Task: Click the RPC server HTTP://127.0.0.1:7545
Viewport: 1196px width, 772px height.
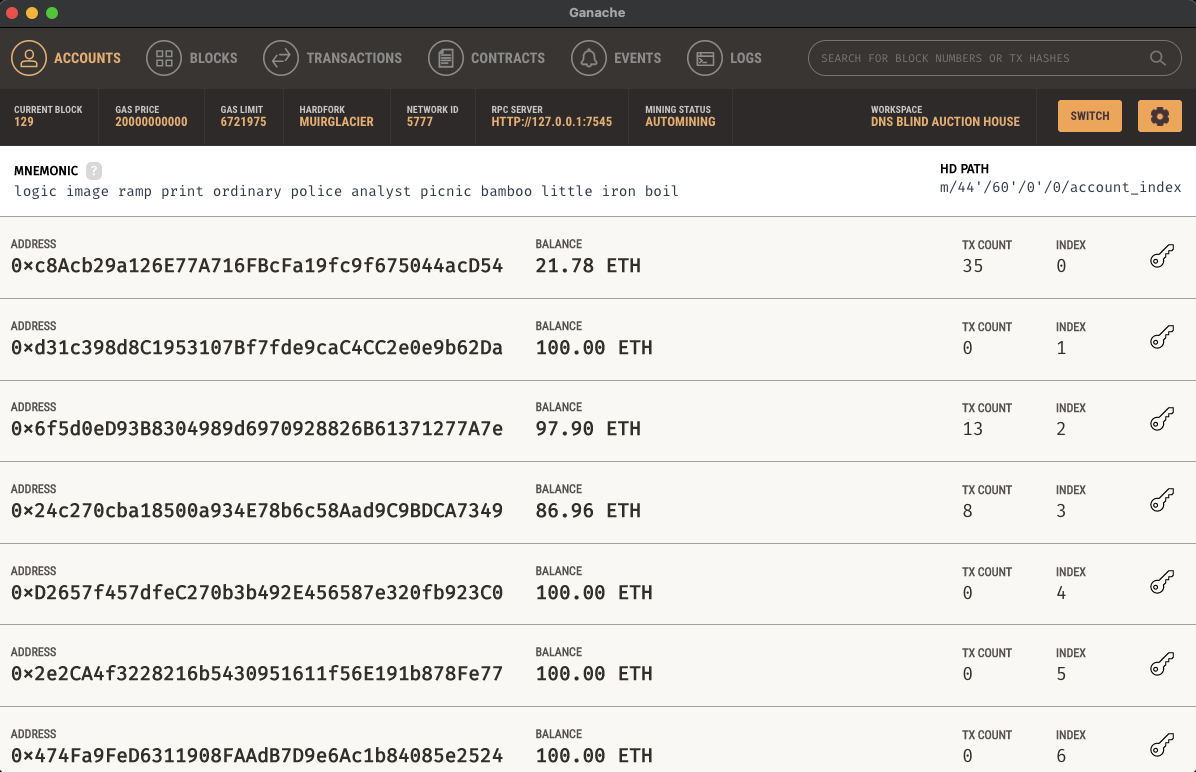Action: tap(551, 122)
